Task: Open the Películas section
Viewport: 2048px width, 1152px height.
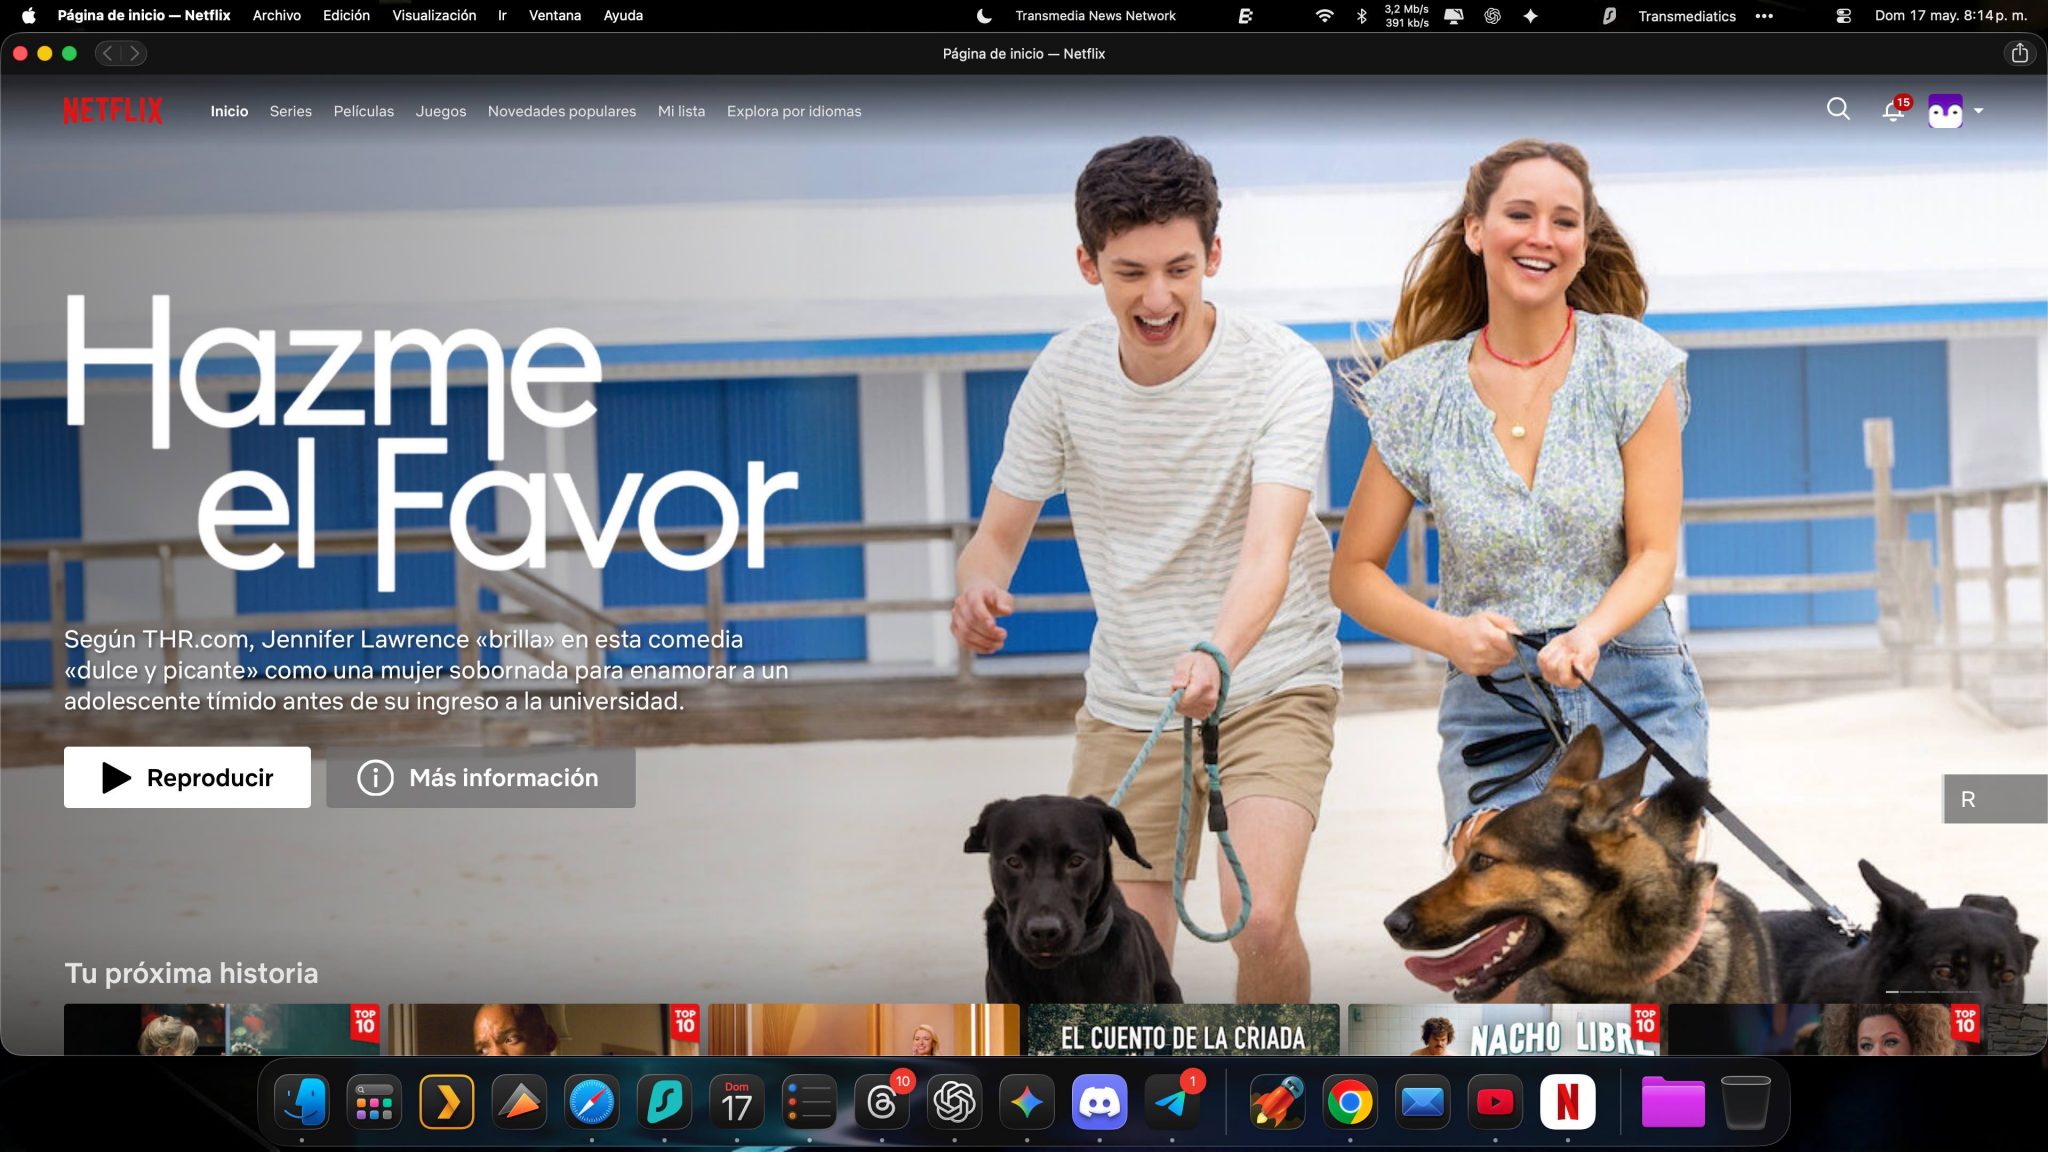Action: point(364,111)
